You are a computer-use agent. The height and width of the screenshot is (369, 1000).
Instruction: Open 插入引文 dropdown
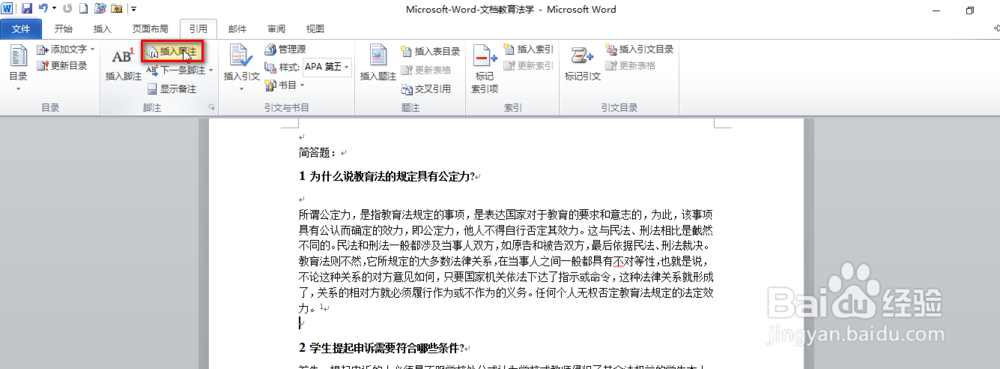tap(242, 68)
